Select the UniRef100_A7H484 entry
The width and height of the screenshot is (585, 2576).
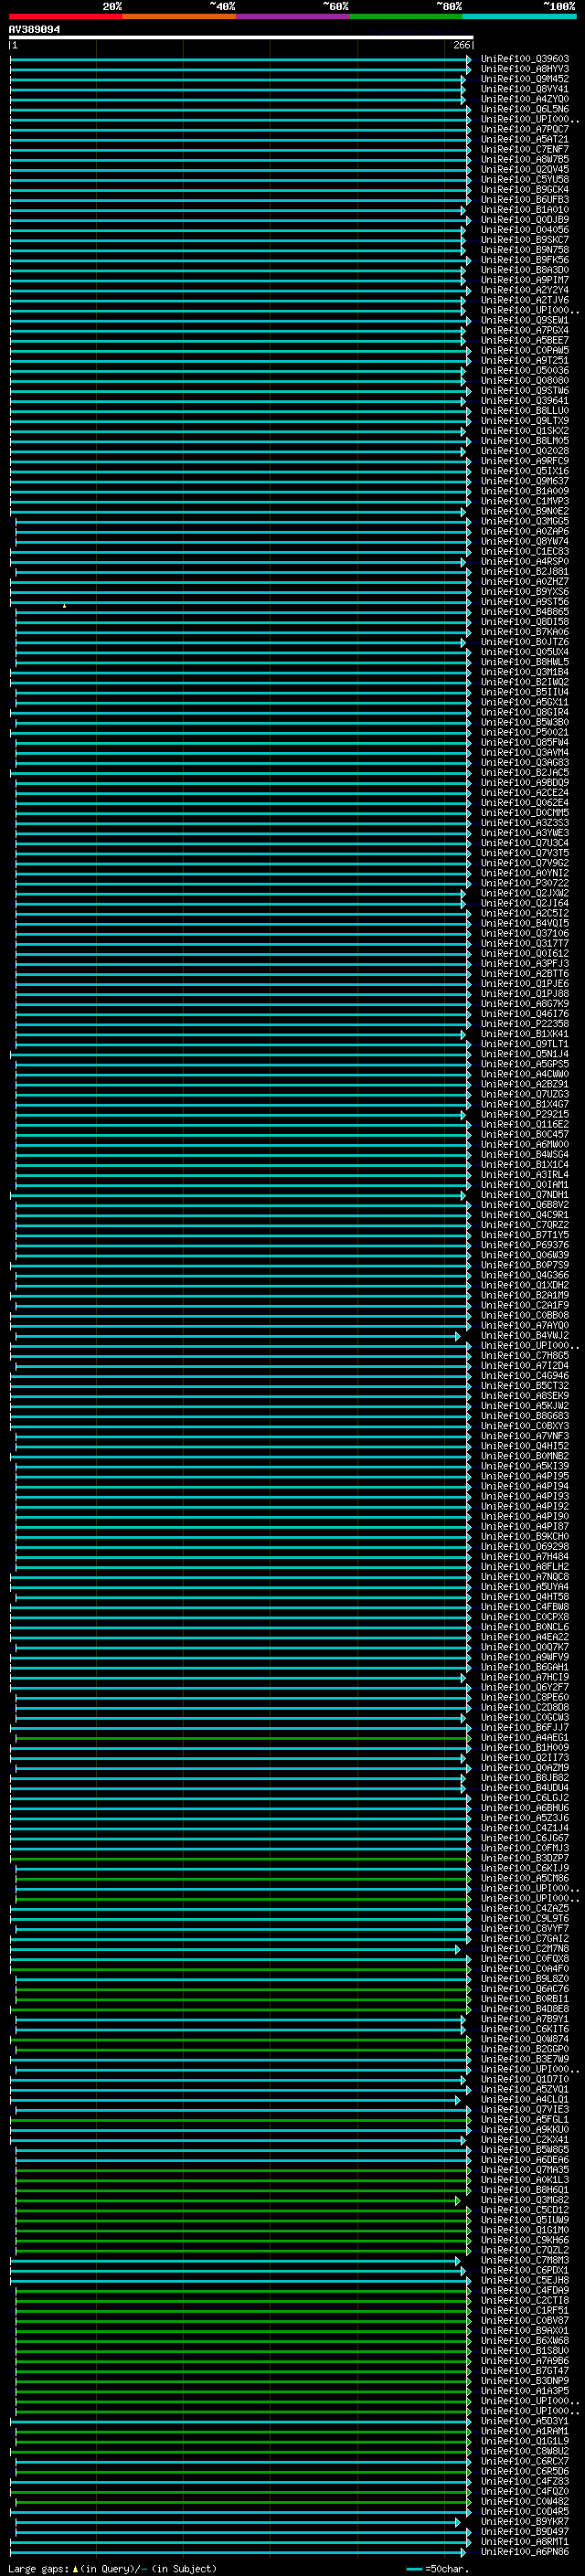tap(524, 1556)
